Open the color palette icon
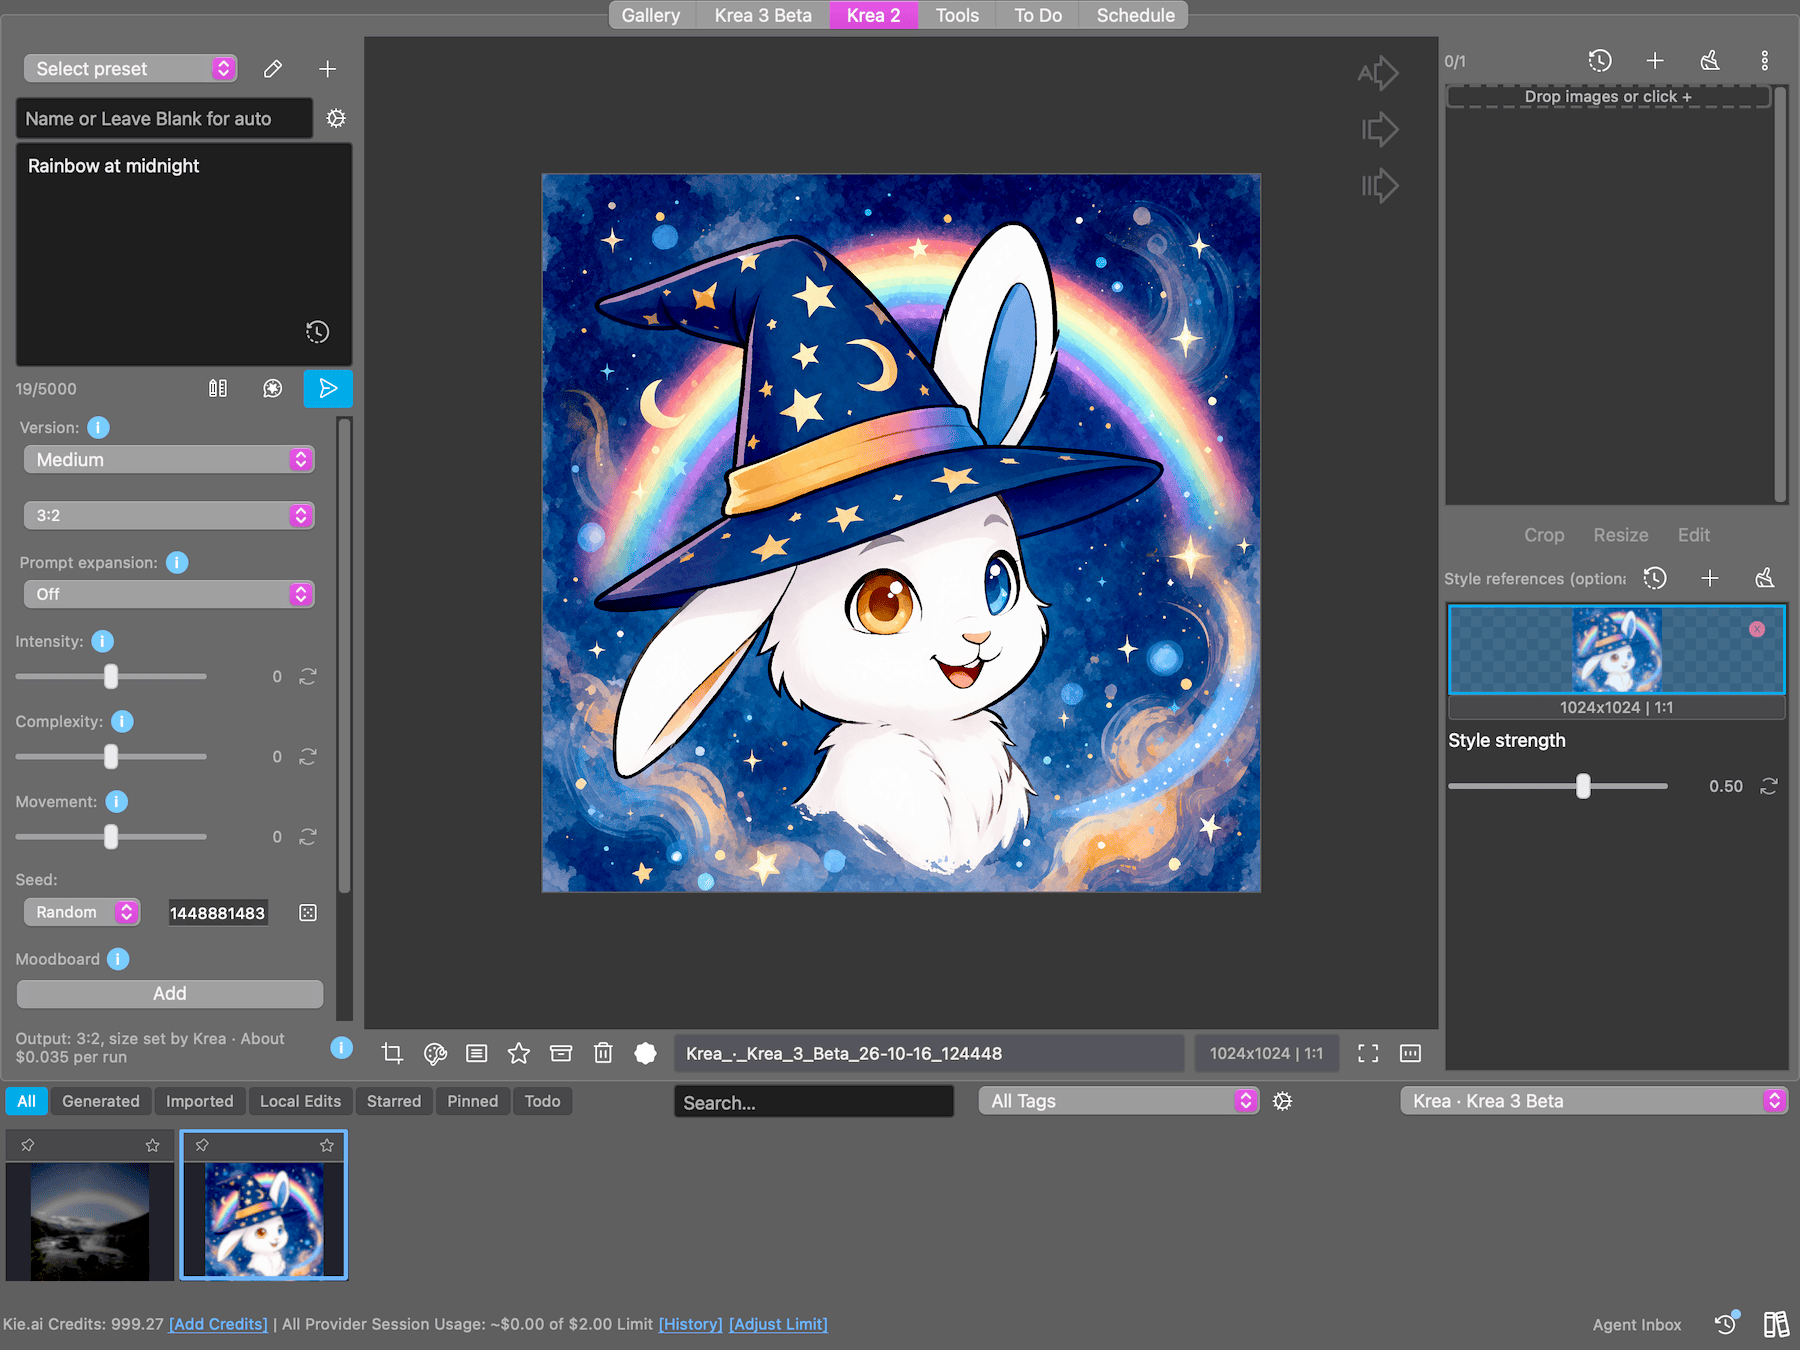 point(435,1053)
